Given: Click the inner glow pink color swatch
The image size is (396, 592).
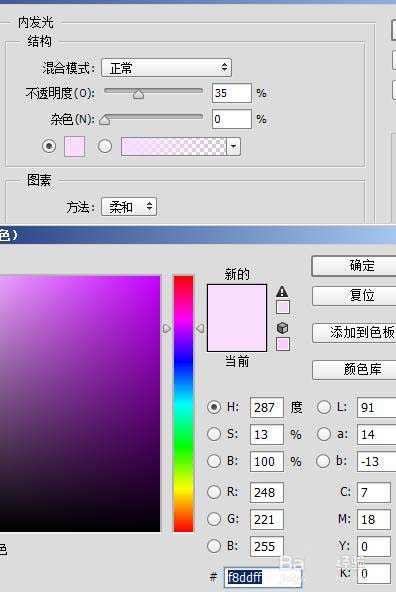Looking at the screenshot, I should (x=75, y=146).
